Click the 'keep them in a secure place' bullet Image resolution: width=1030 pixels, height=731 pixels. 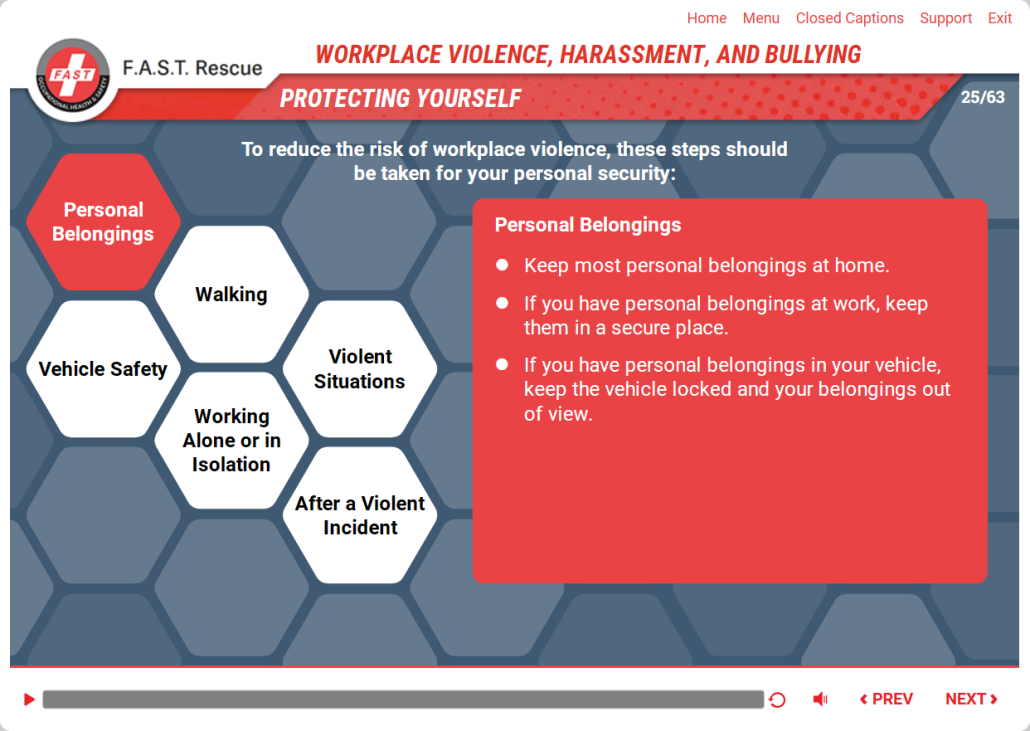726,315
